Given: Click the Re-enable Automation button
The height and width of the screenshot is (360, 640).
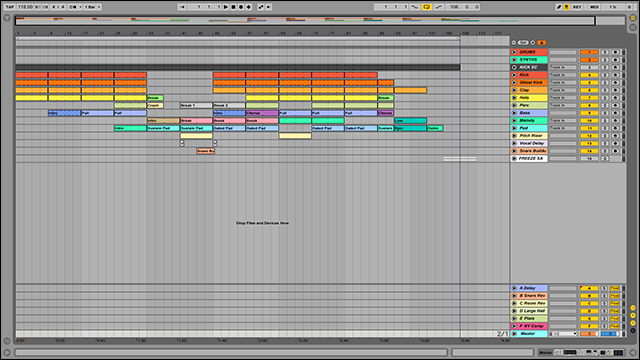Looking at the screenshot, I should click(269, 7).
